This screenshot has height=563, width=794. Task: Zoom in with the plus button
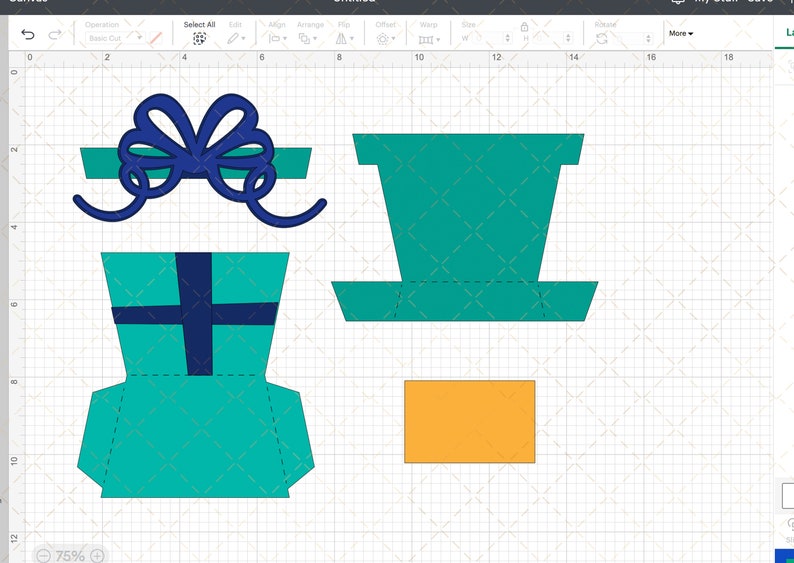pyautogui.click(x=97, y=556)
